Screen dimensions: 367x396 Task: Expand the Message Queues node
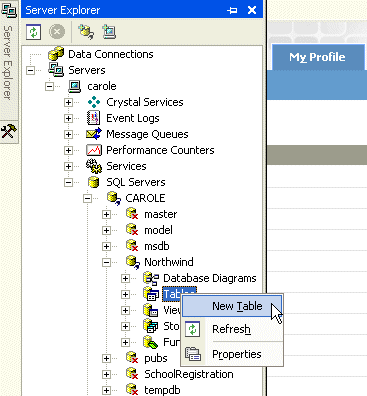(x=68, y=134)
